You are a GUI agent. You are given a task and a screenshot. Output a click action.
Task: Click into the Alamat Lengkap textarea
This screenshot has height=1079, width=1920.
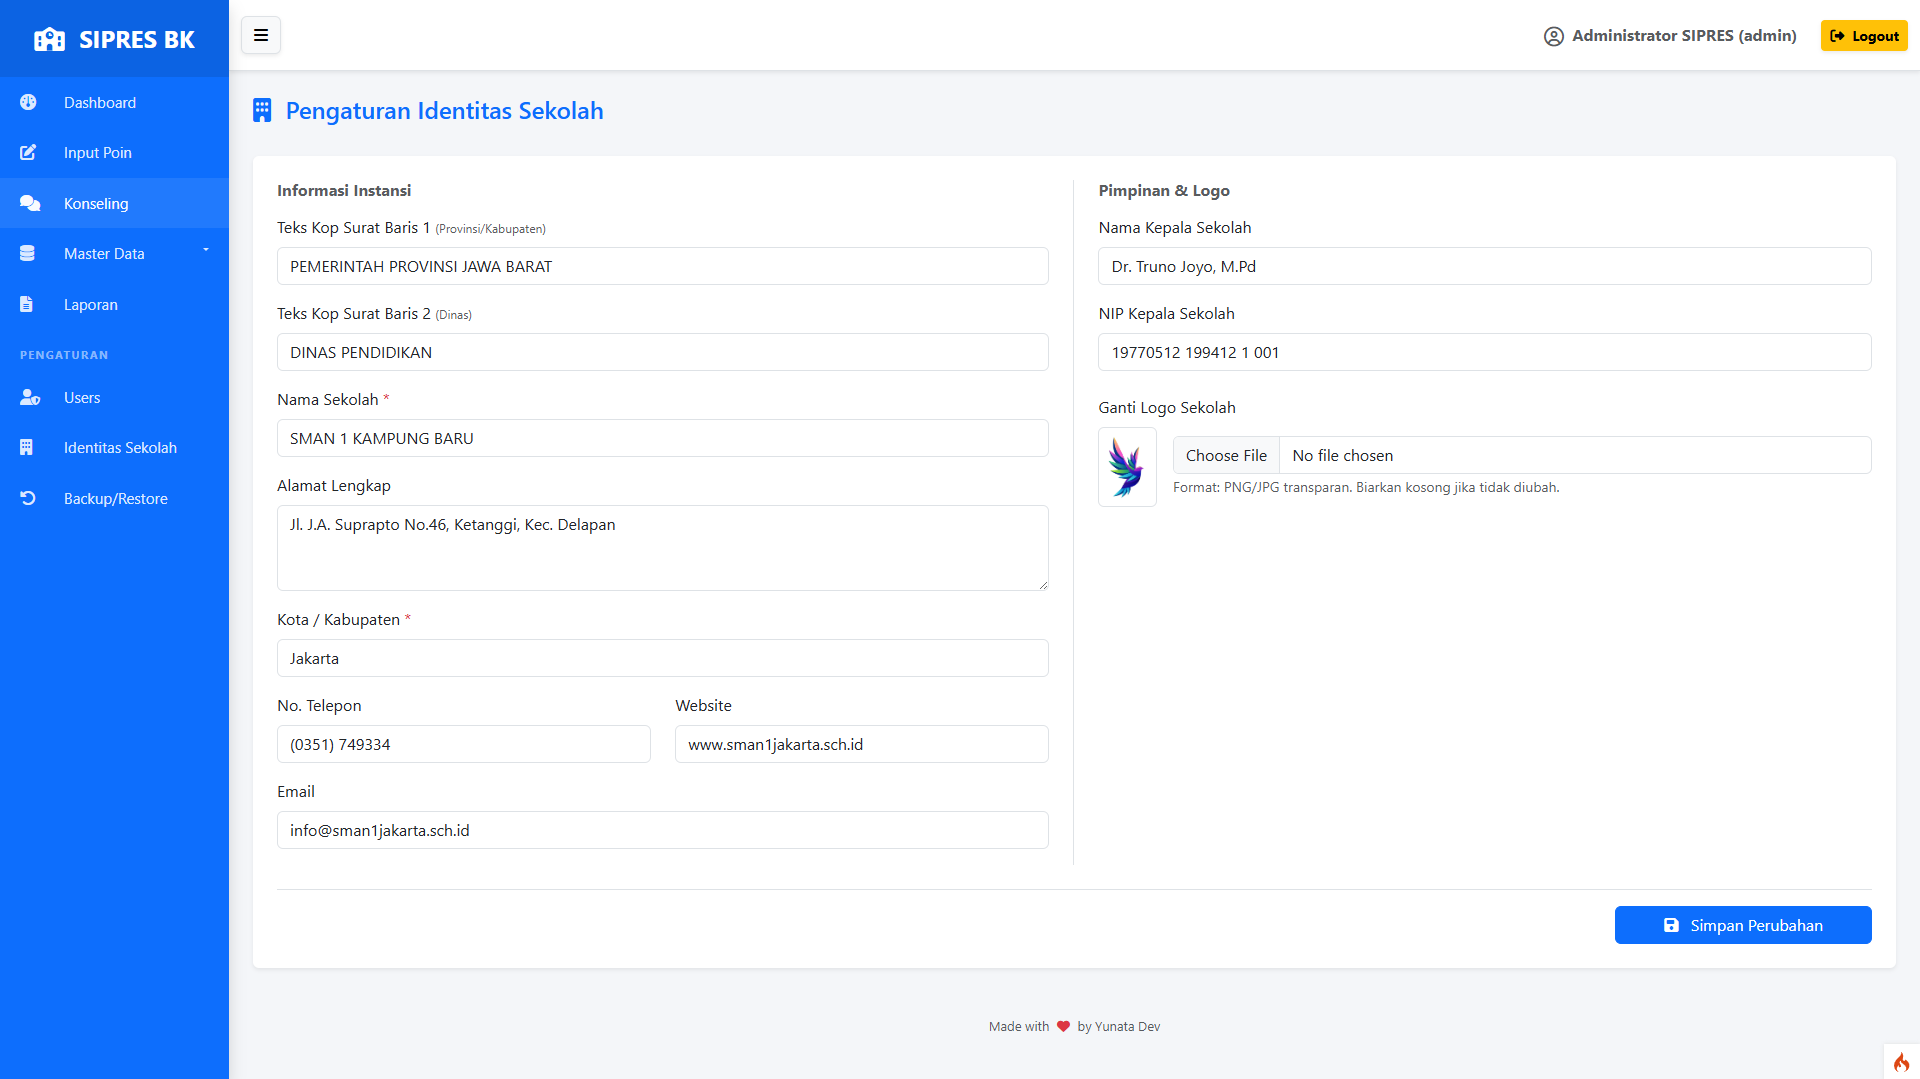tap(662, 548)
